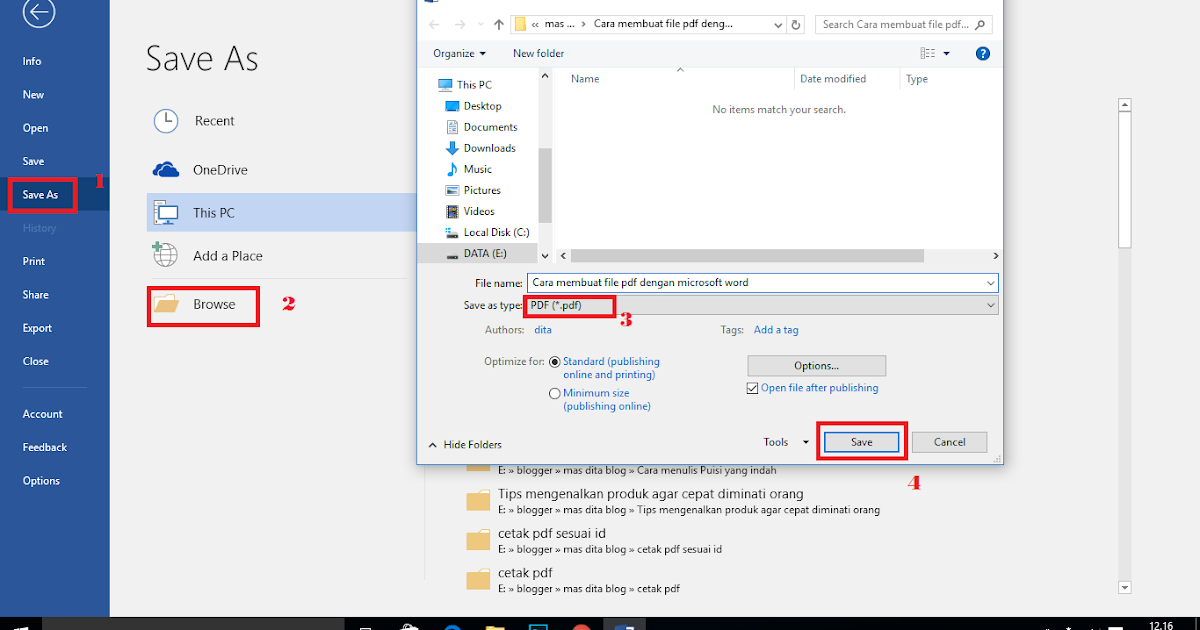The image size is (1200, 630).
Task: Click the dialog's Forward navigation arrow
Action: (x=460, y=25)
